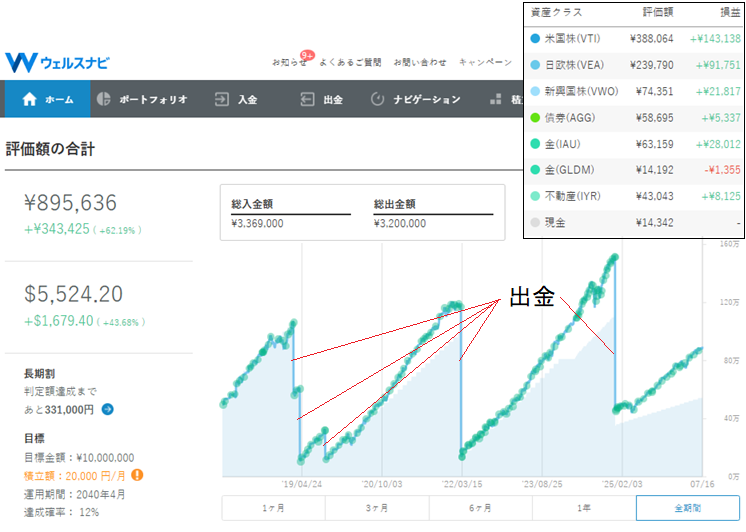
Task: Select the 入金 deposit icon
Action: point(222,99)
